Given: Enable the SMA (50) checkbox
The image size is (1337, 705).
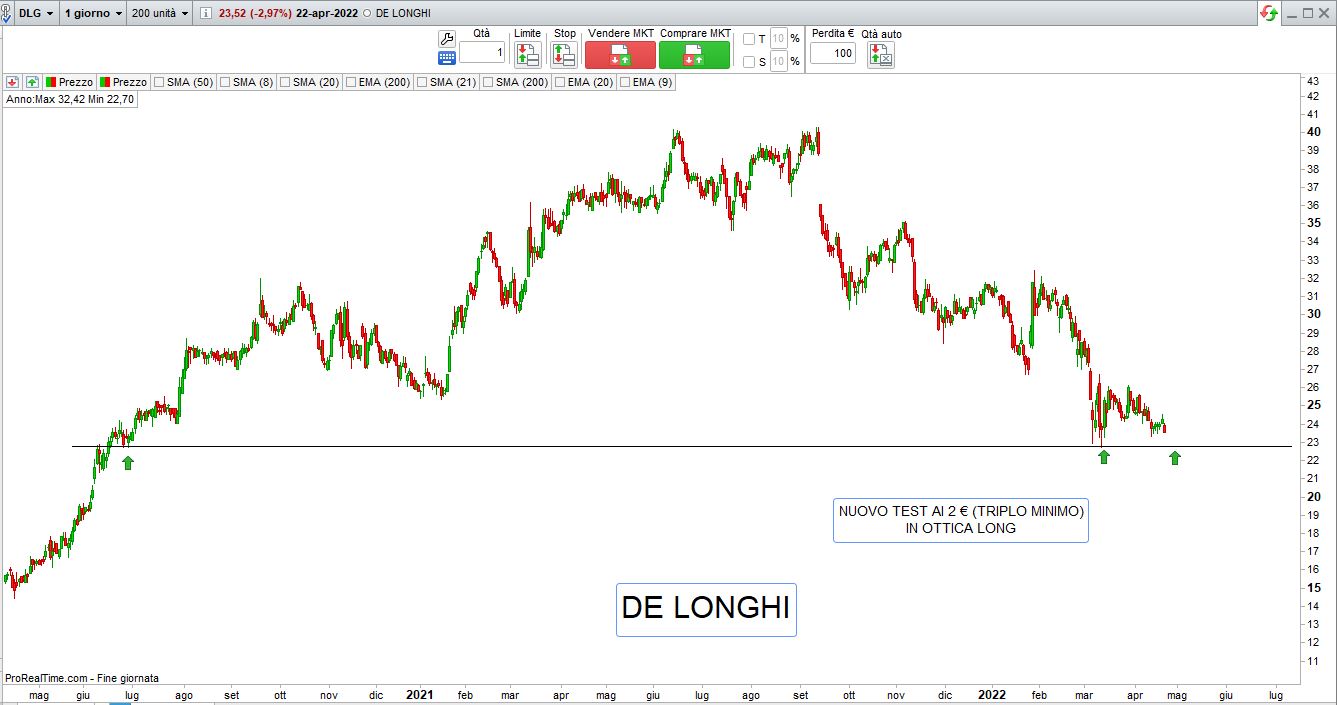Looking at the screenshot, I should [x=159, y=82].
